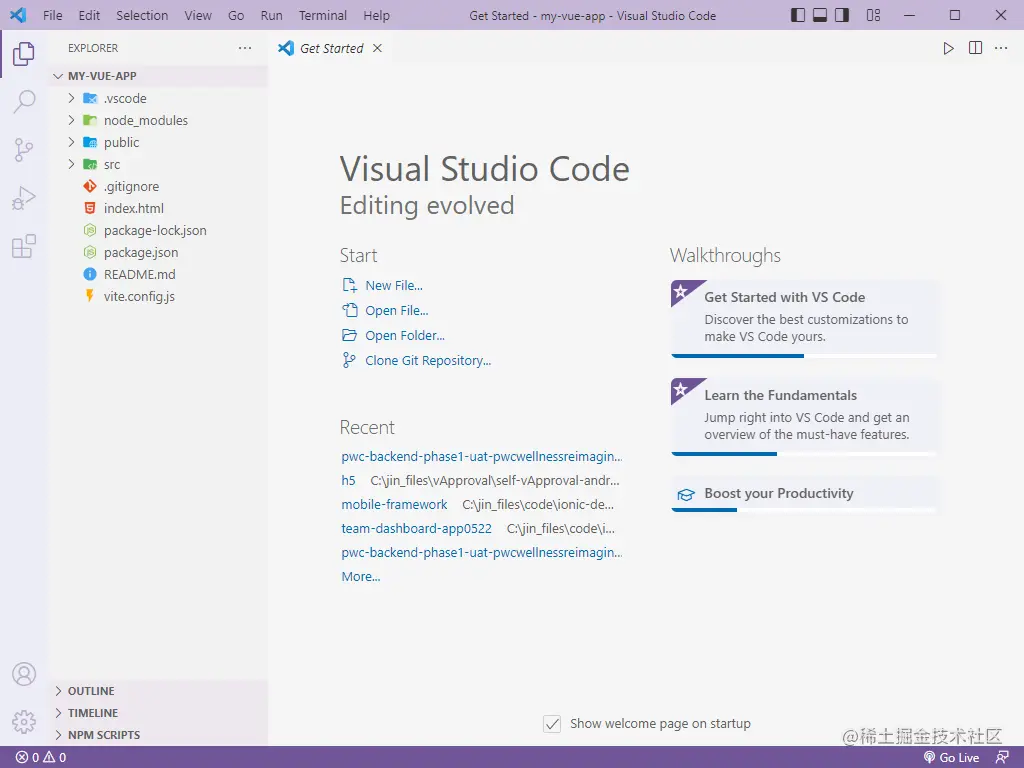
Task: Click the Explorer more actions ellipsis
Action: (245, 48)
